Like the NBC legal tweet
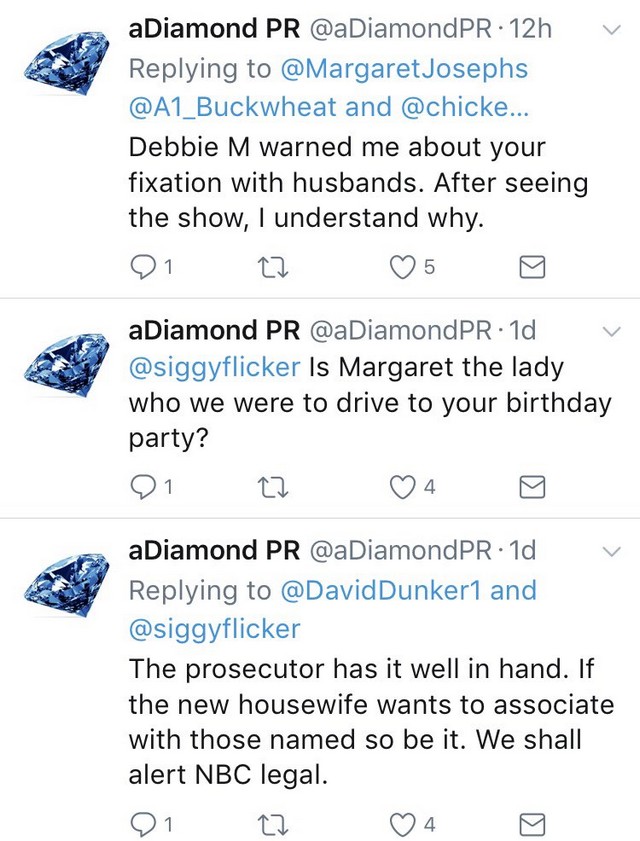This screenshot has width=640, height=841. [401, 824]
